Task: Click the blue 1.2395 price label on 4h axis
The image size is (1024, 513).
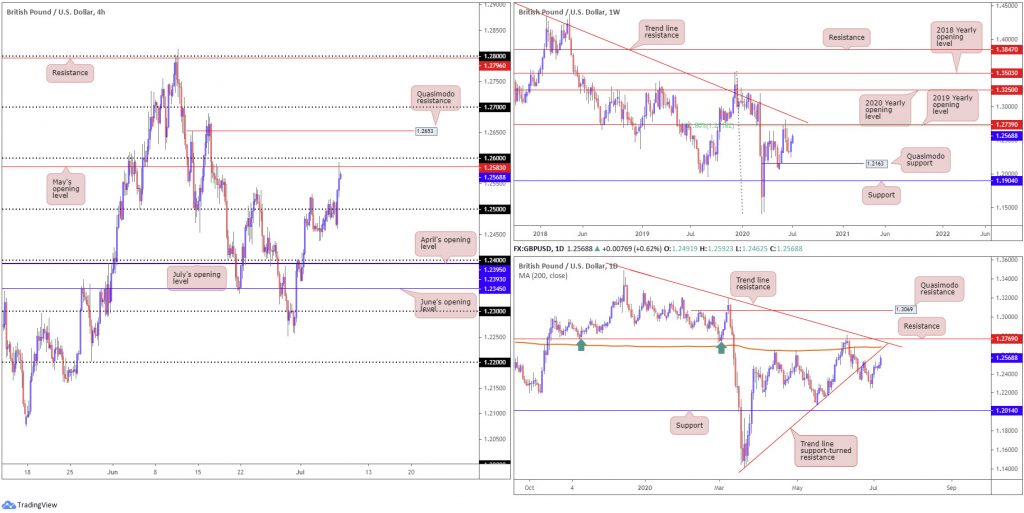Action: [492, 270]
